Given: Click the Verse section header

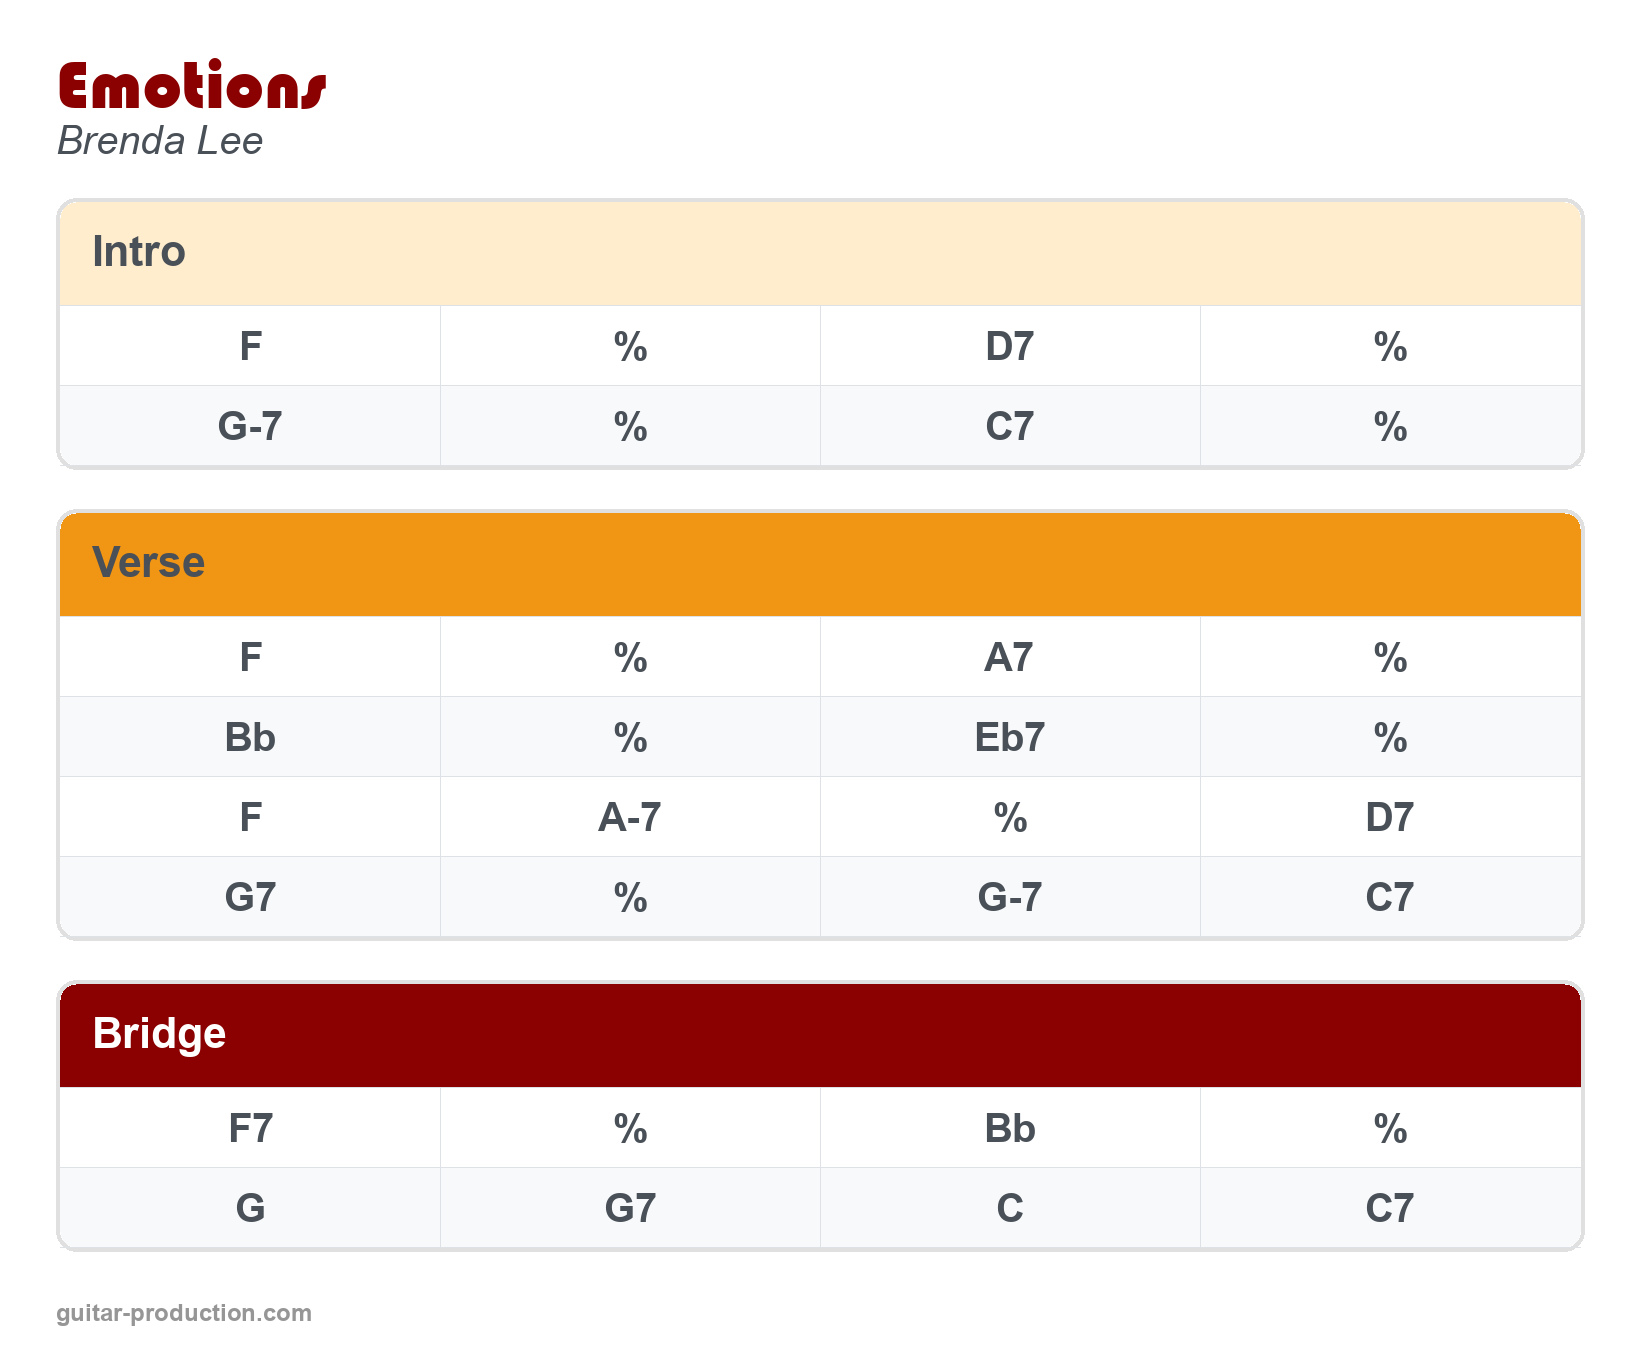Looking at the screenshot, I should [x=148, y=563].
